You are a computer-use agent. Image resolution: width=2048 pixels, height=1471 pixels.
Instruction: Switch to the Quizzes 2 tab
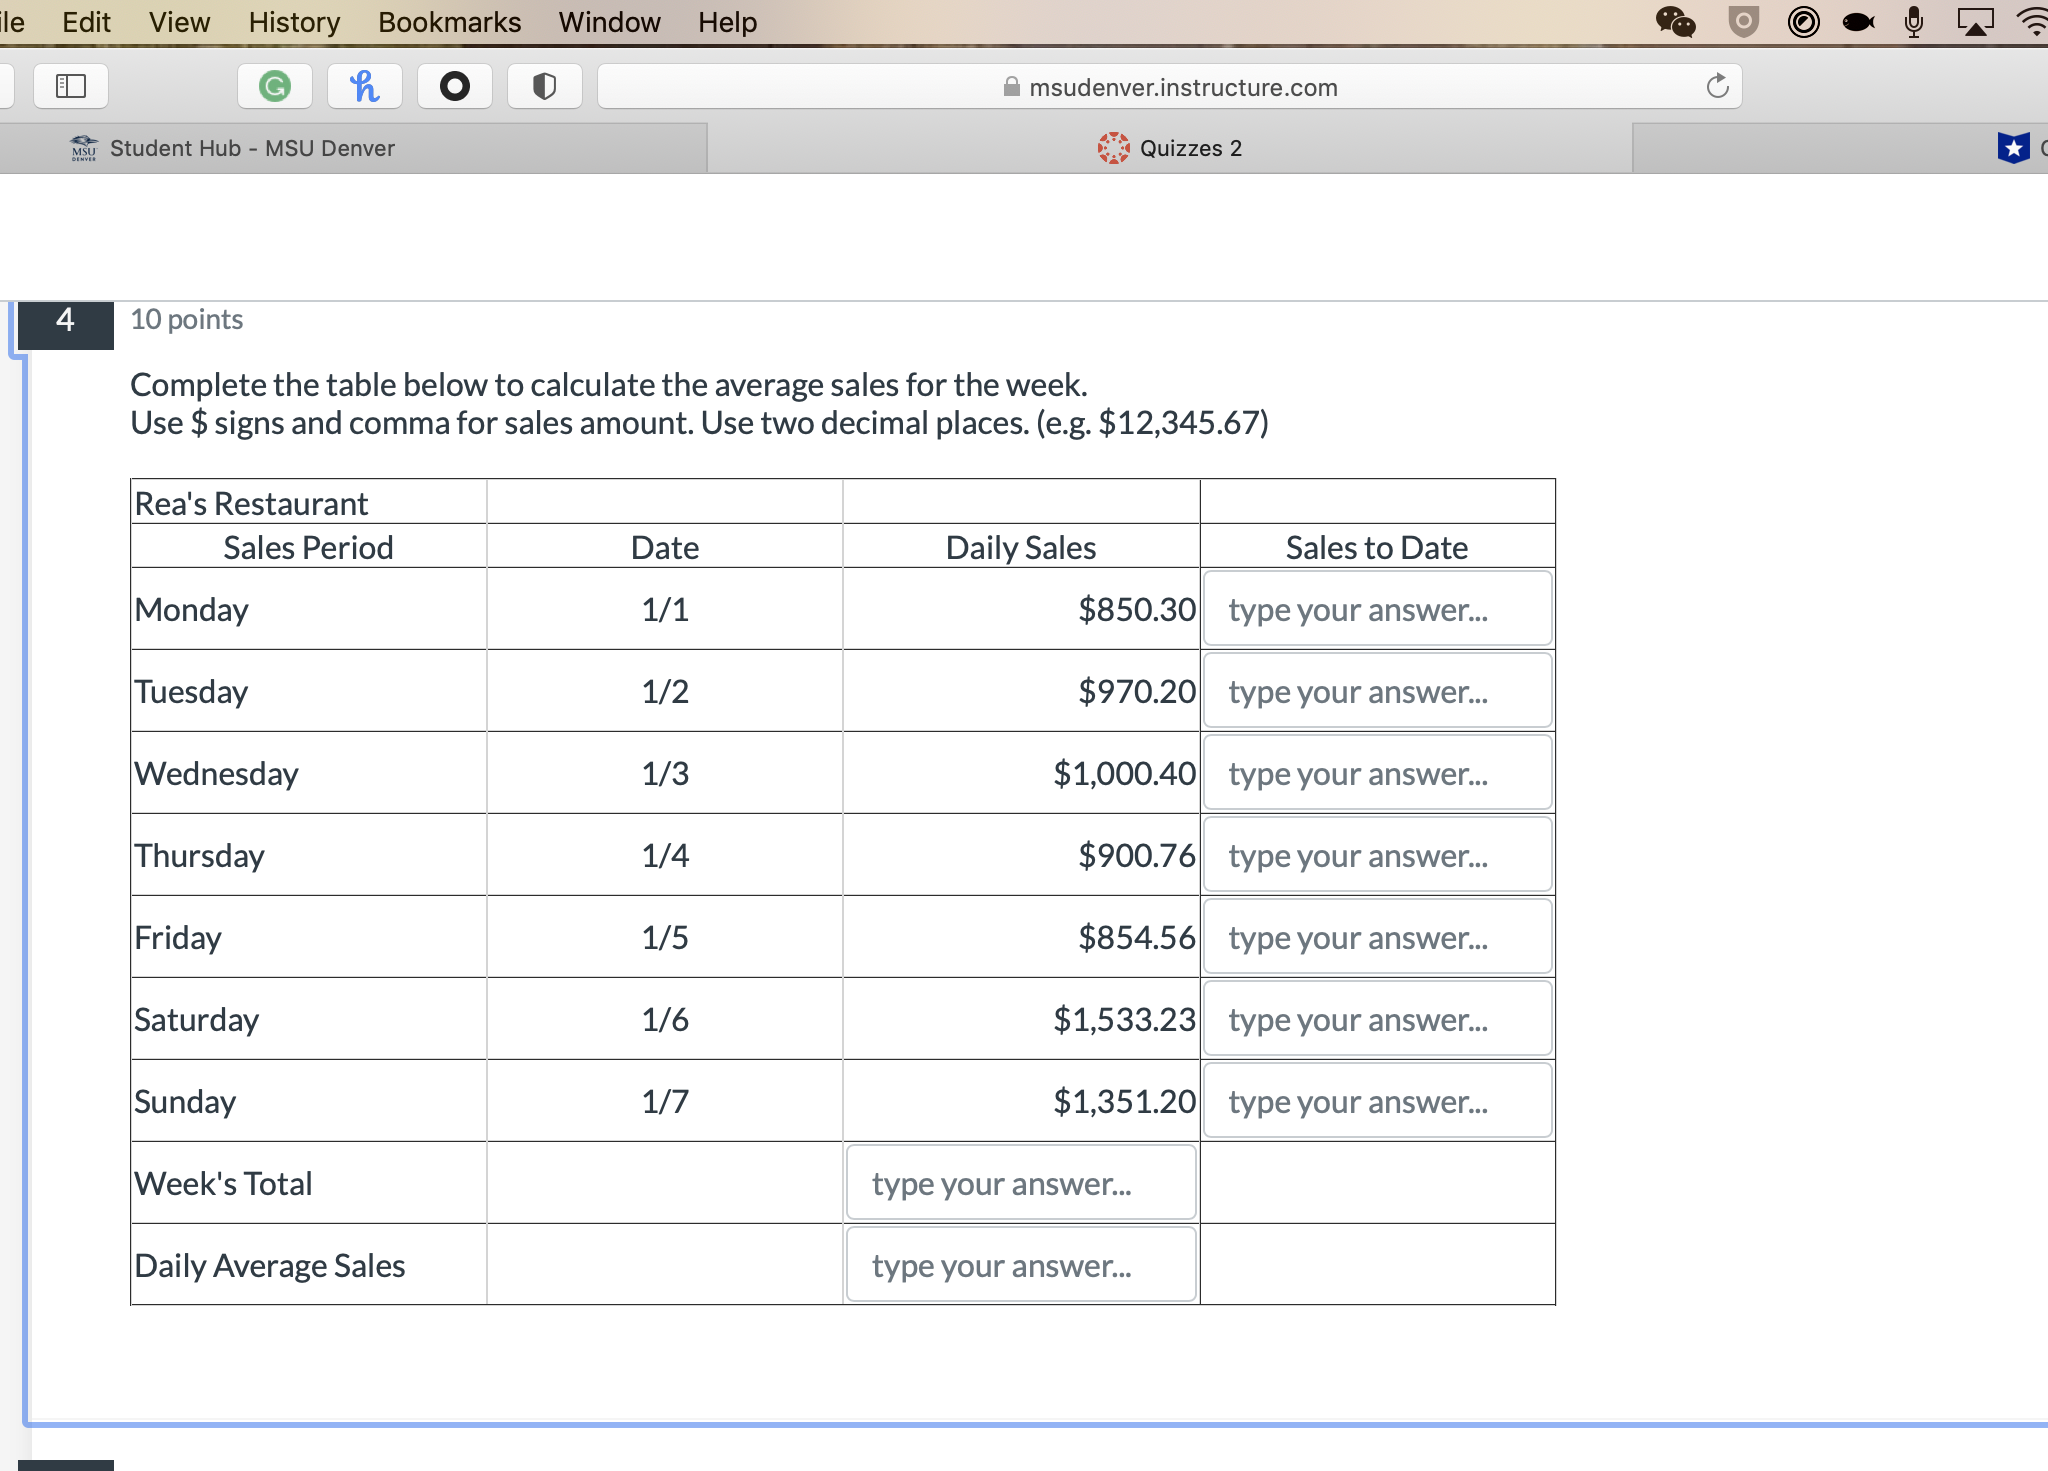click(x=1170, y=148)
